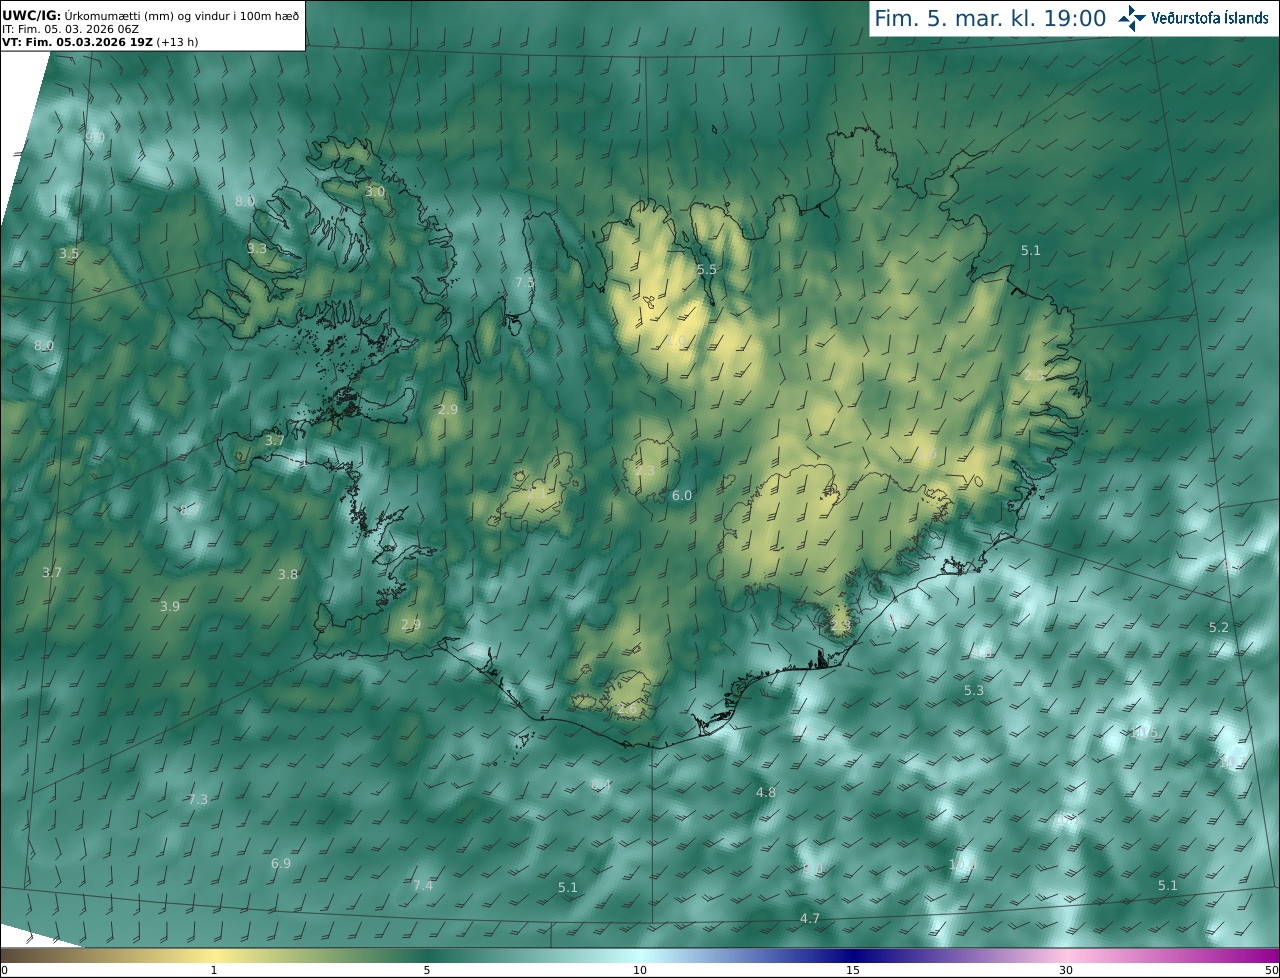
Task: Click the 5.3 value label
Action: click(974, 691)
